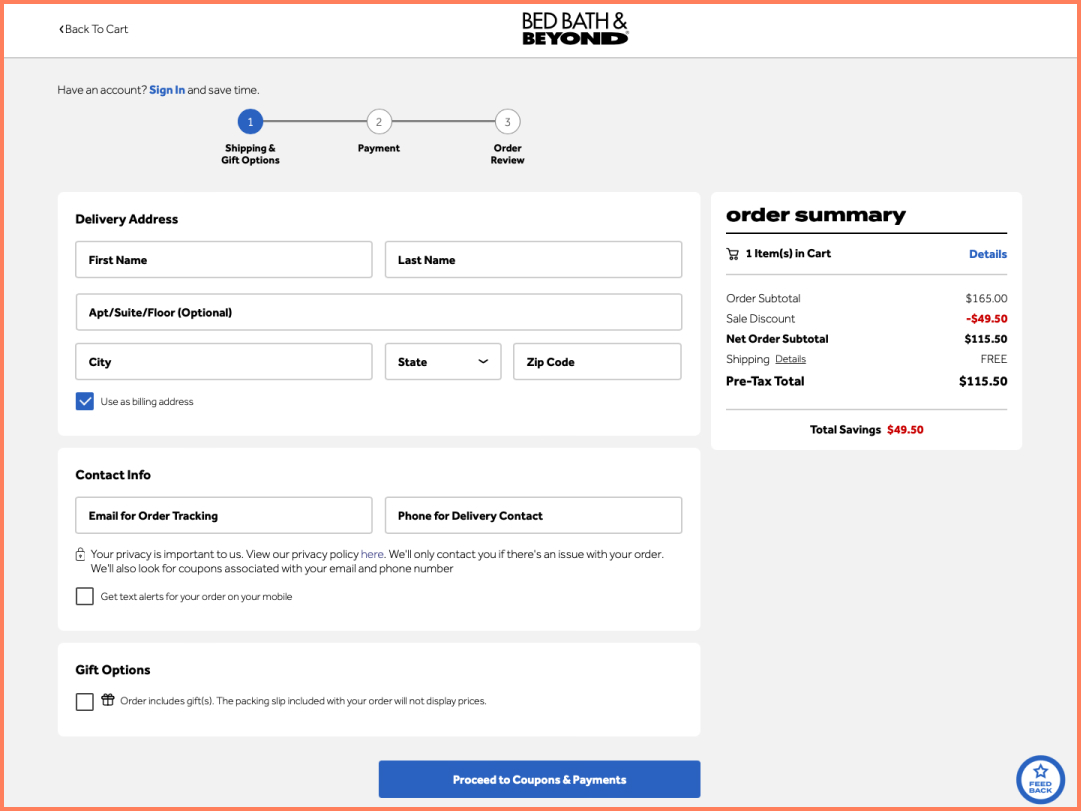Open the Sign In link

pos(167,89)
